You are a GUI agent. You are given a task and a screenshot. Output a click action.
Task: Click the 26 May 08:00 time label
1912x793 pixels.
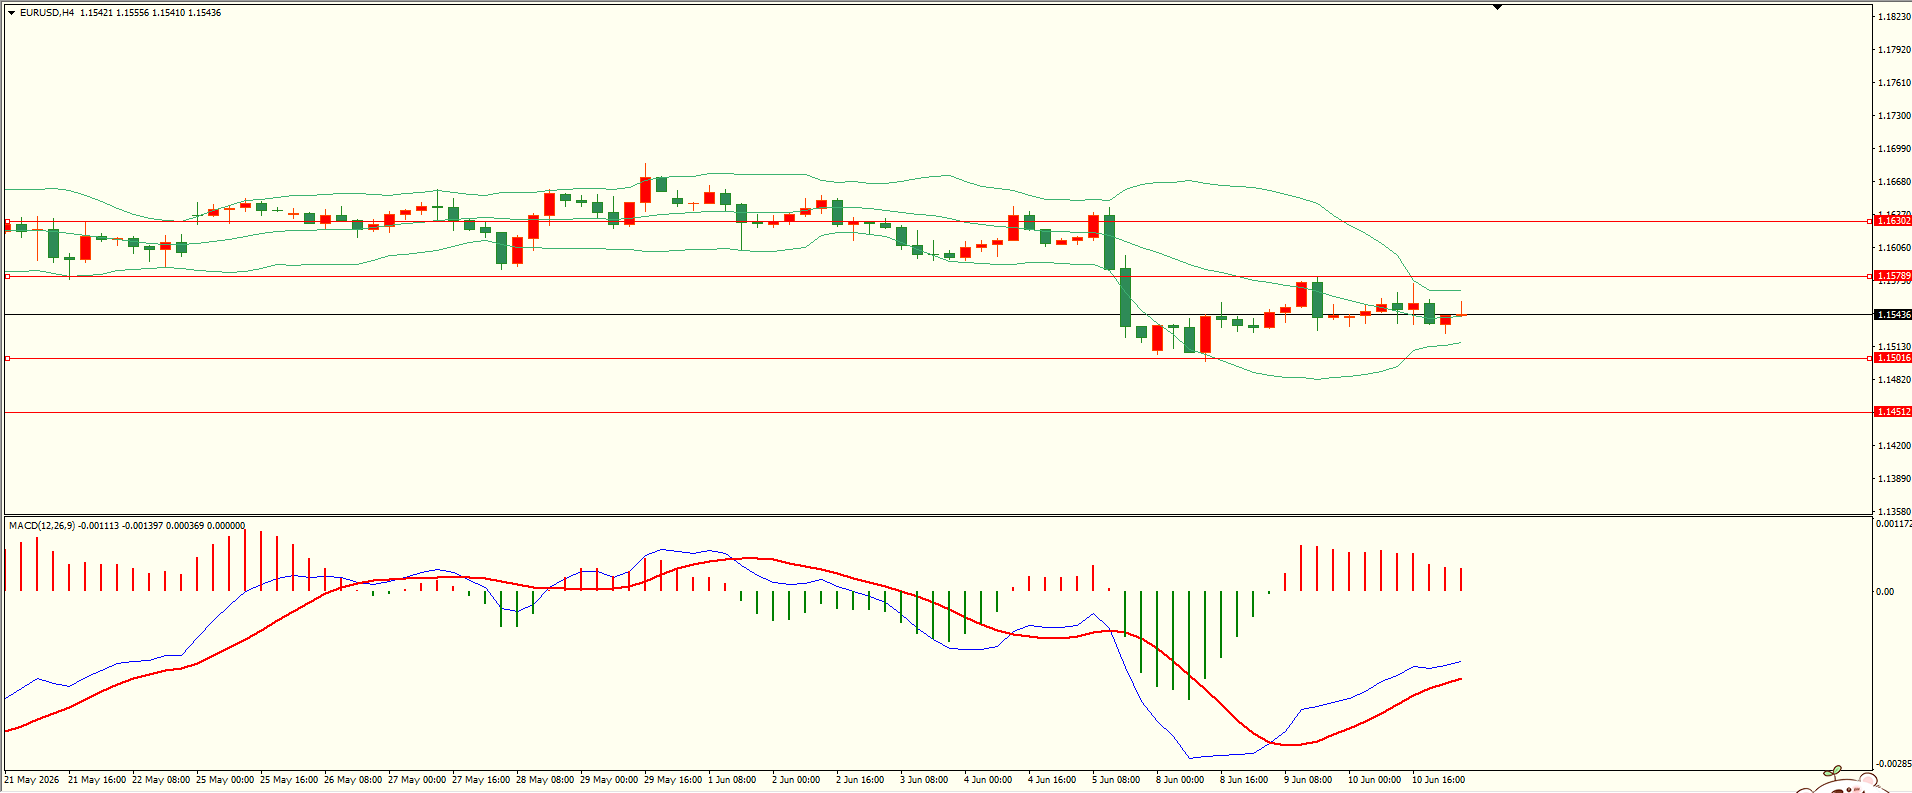[x=353, y=780]
